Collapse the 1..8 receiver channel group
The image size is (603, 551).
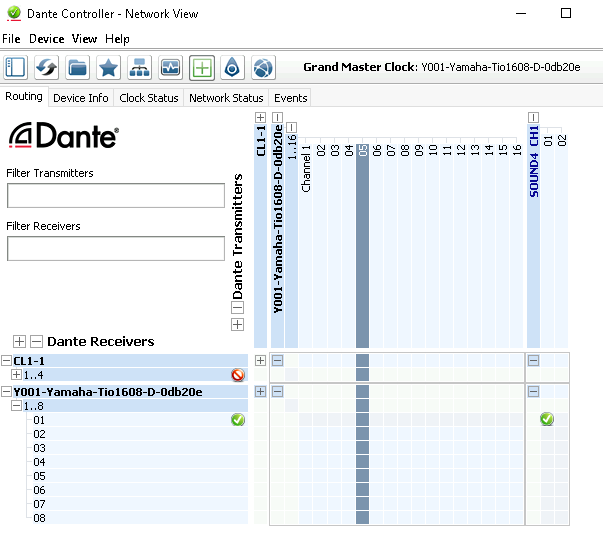(x=16, y=406)
